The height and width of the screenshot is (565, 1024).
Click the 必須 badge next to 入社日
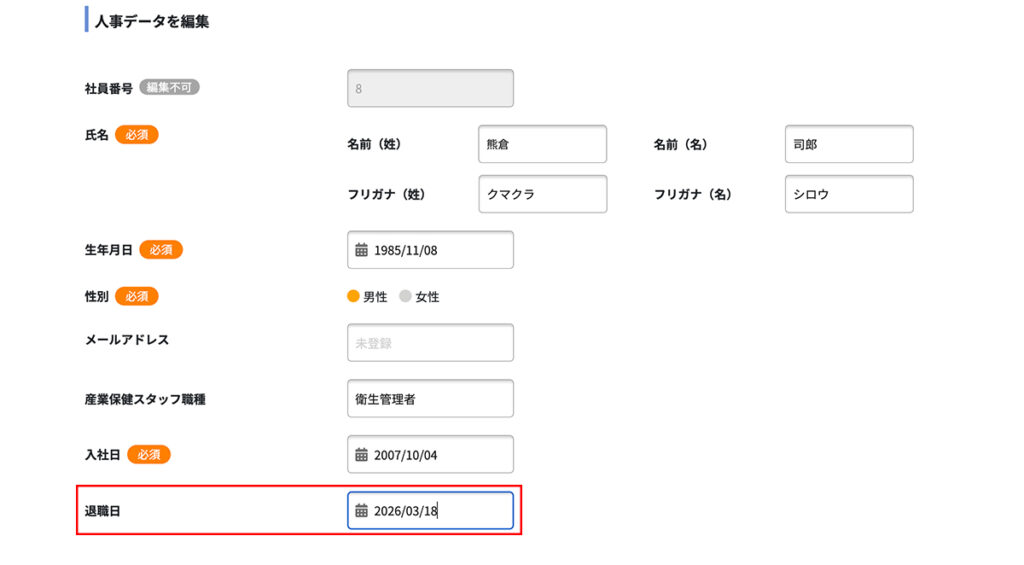coord(149,454)
